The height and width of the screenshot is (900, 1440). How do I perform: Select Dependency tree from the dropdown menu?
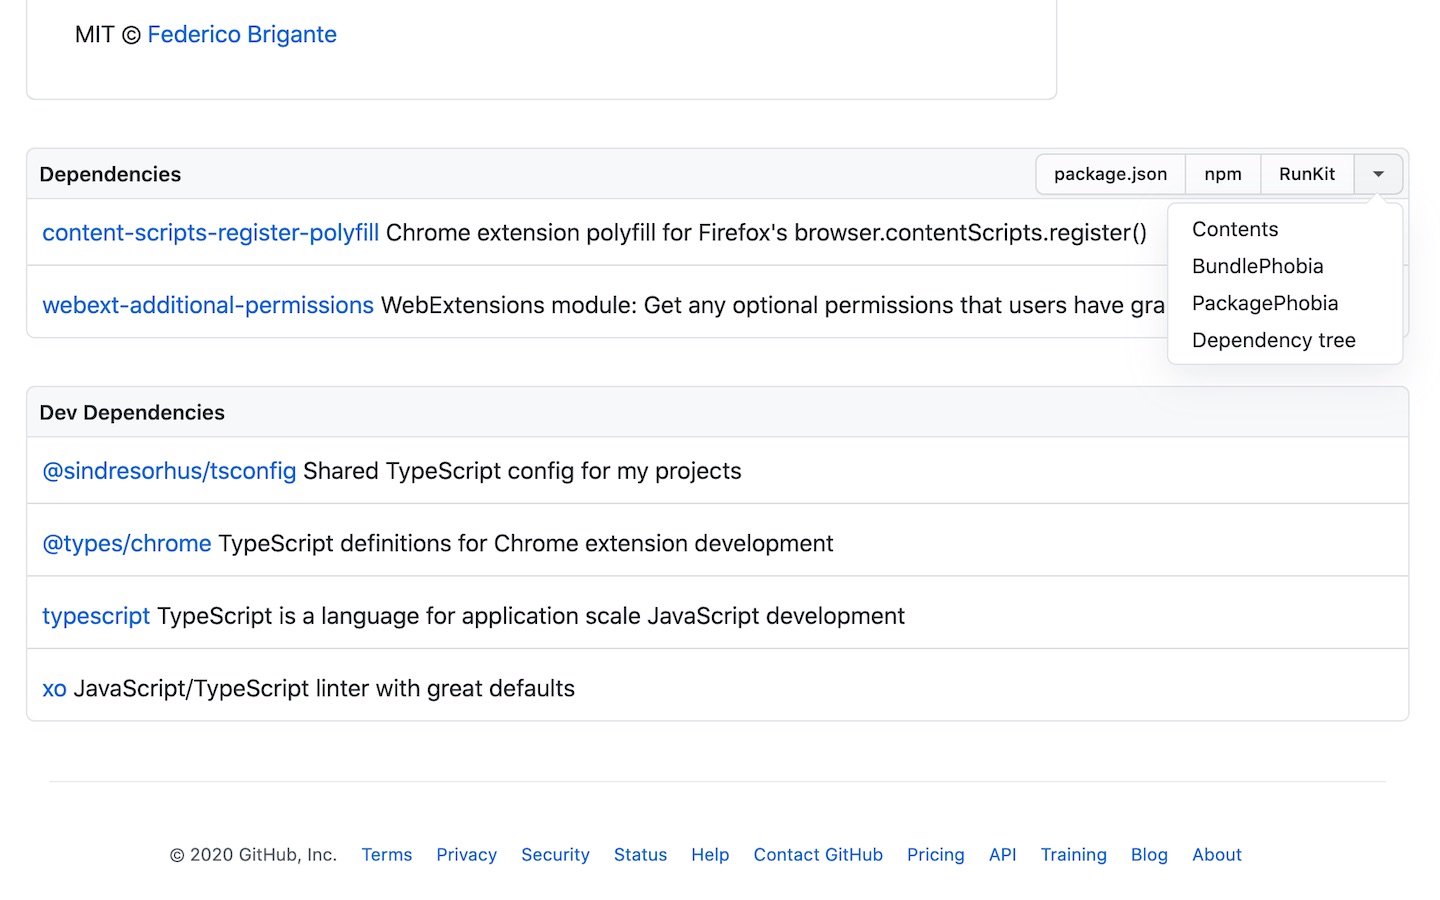click(1274, 340)
